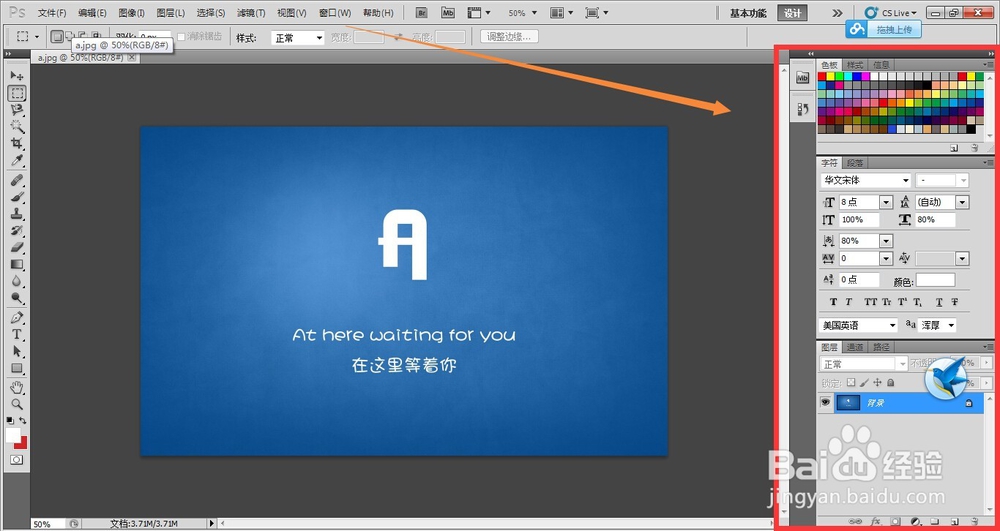Create a new layer
Viewport: 1000px width, 531px height.
955,521
